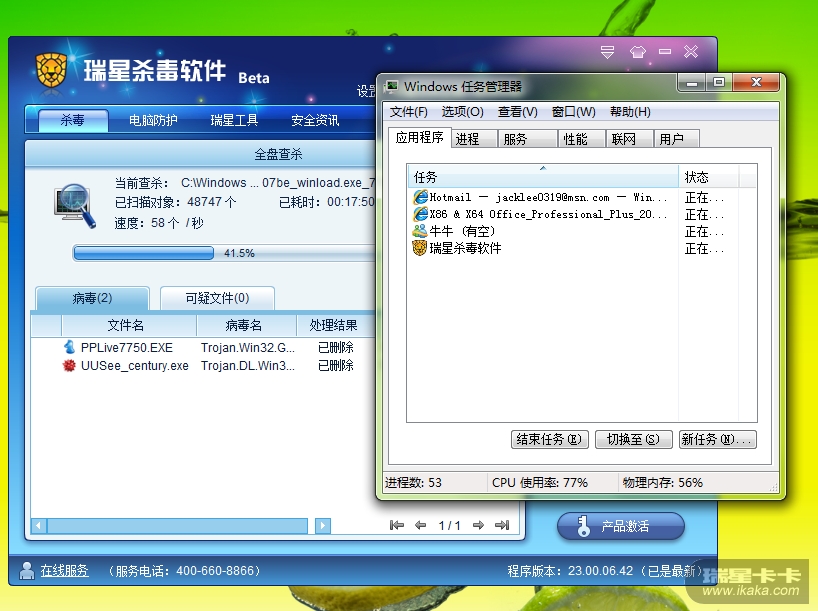Click the X86 & X64 Office IE icon
Viewport: 818px width, 611px height.
click(420, 214)
